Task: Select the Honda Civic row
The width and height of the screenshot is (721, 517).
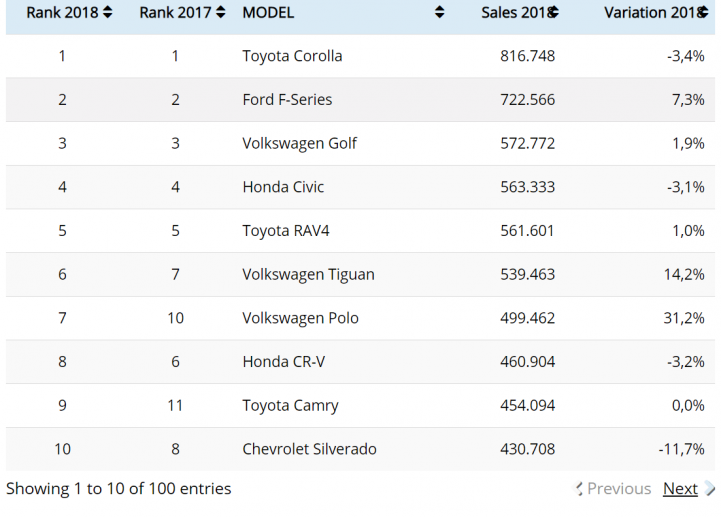Action: point(360,187)
